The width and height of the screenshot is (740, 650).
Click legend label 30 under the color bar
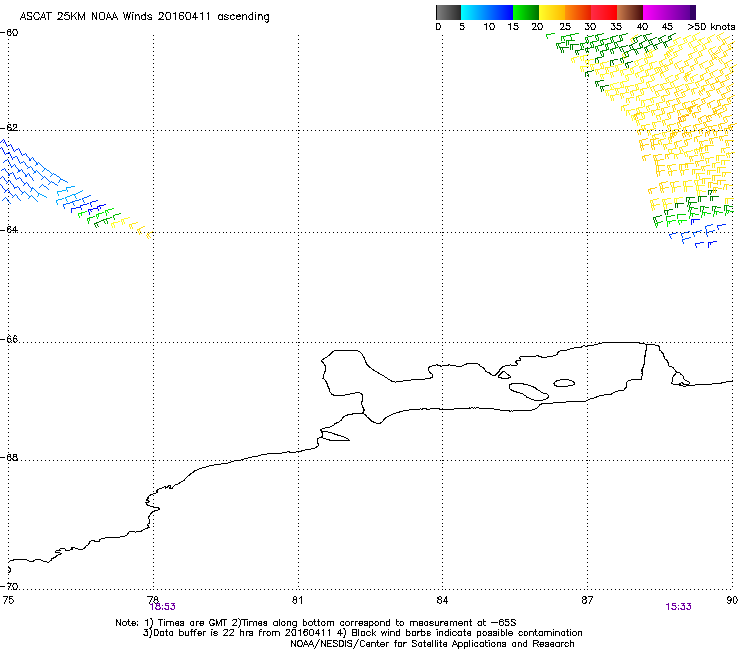[x=590, y=27]
